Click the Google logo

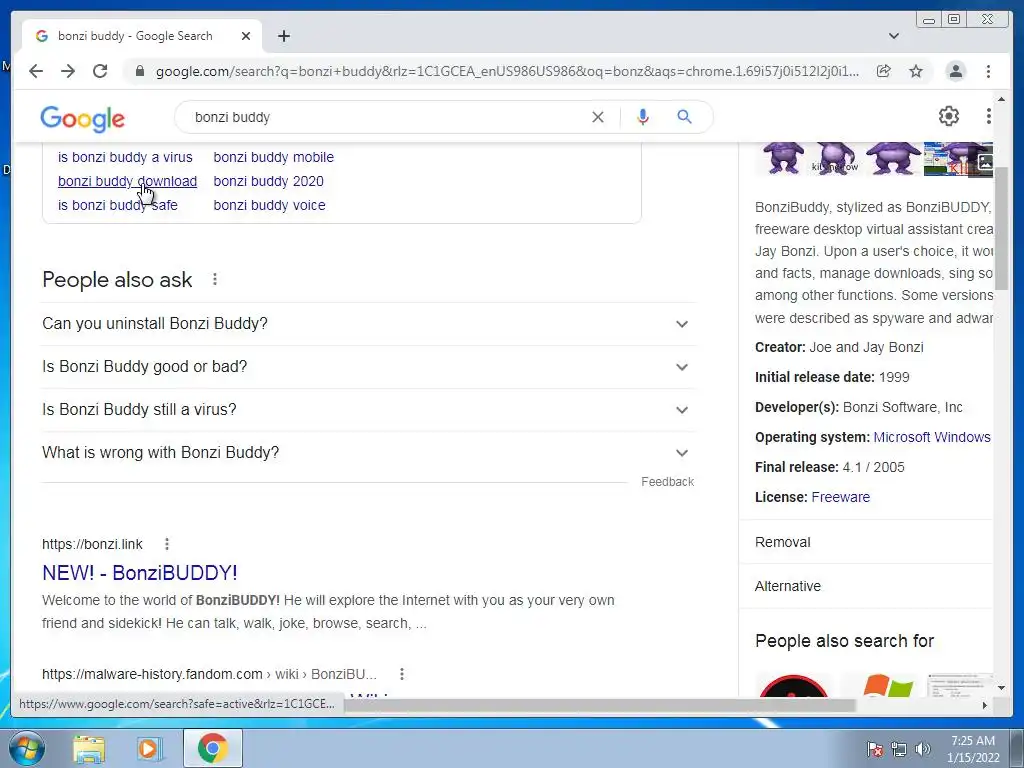(82, 119)
